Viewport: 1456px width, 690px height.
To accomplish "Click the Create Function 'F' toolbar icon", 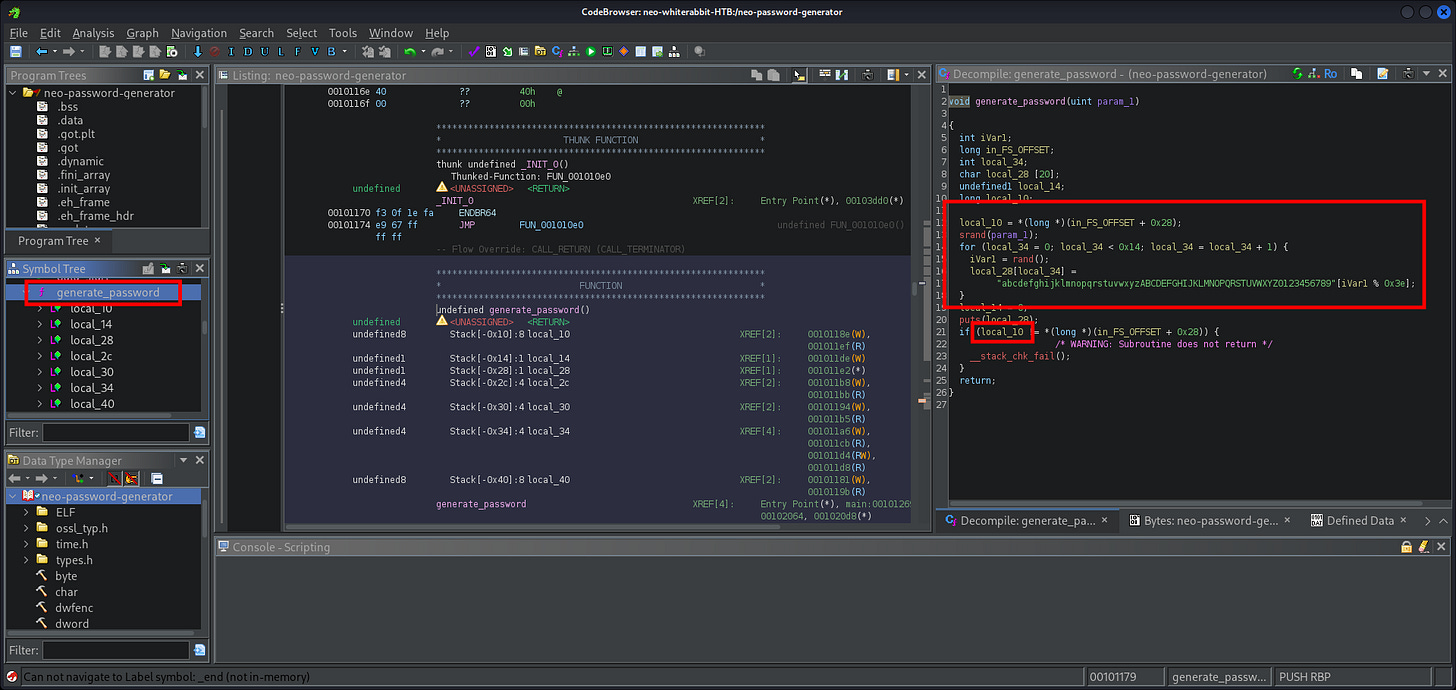I will click(x=298, y=52).
